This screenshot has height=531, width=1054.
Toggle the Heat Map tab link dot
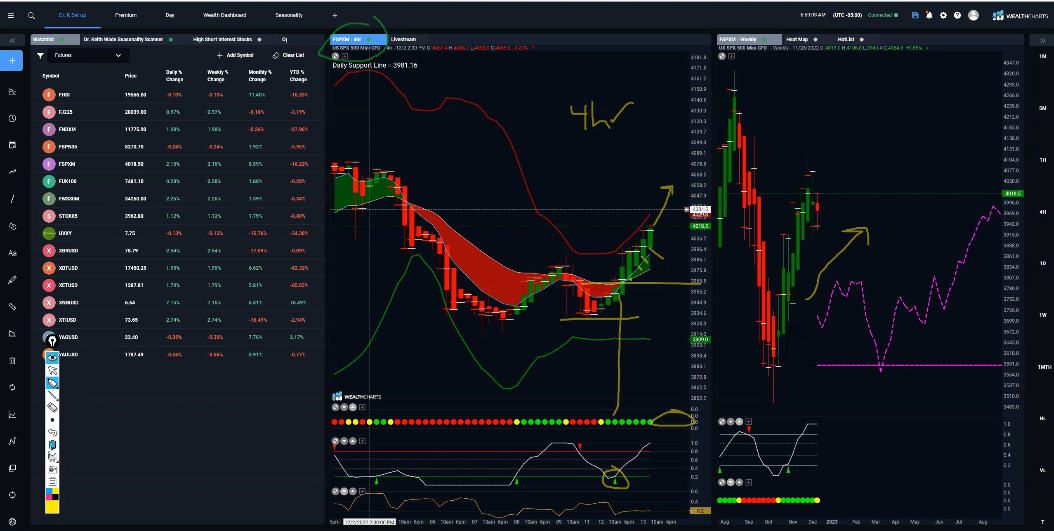click(815, 40)
